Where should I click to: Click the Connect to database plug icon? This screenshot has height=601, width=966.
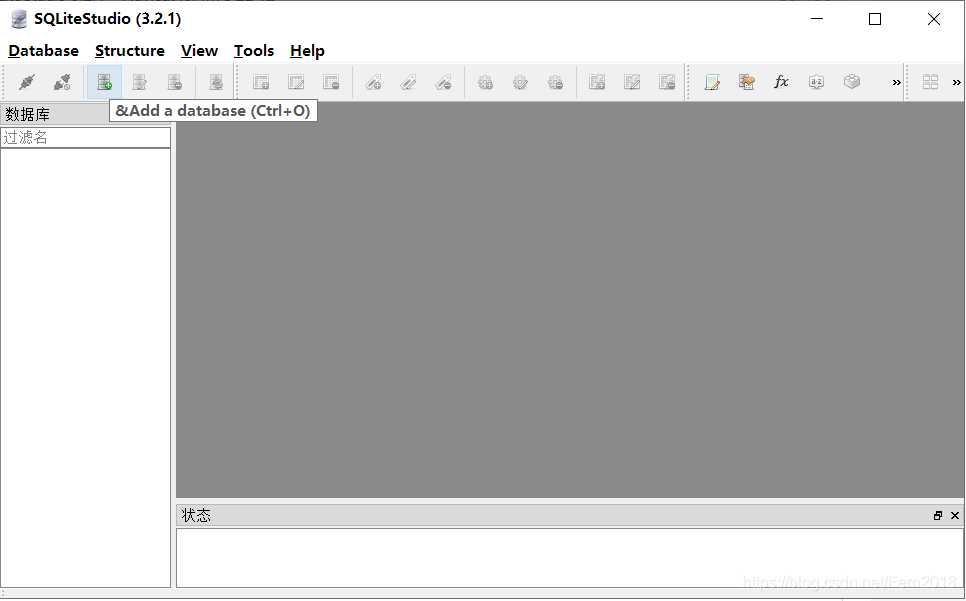pyautogui.click(x=26, y=82)
